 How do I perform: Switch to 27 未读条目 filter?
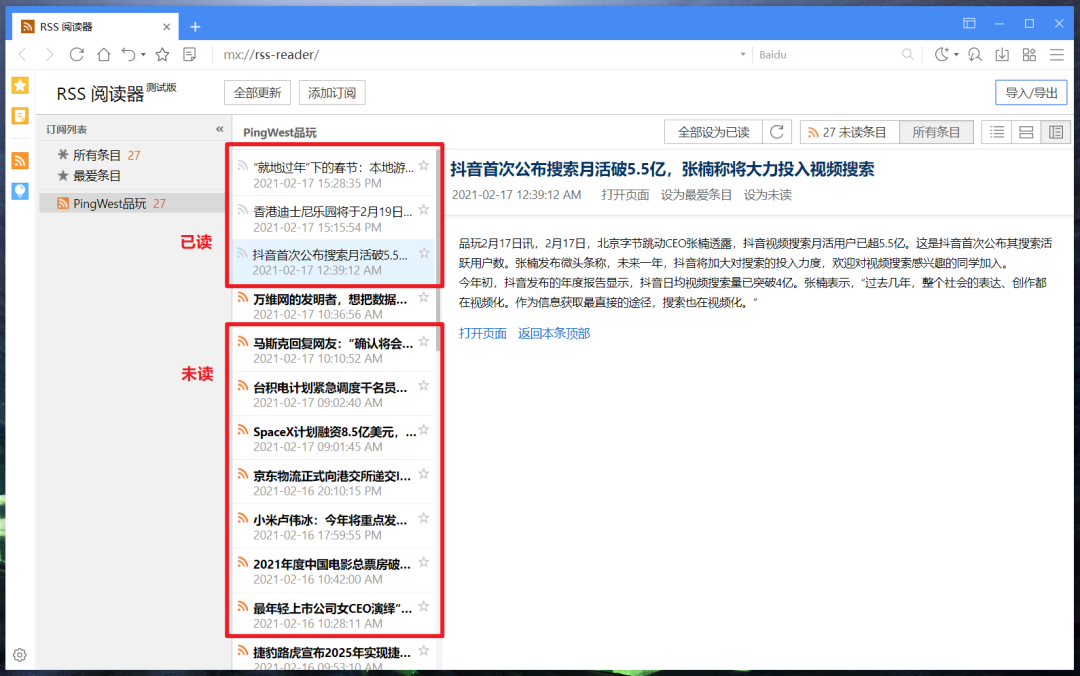(850, 132)
